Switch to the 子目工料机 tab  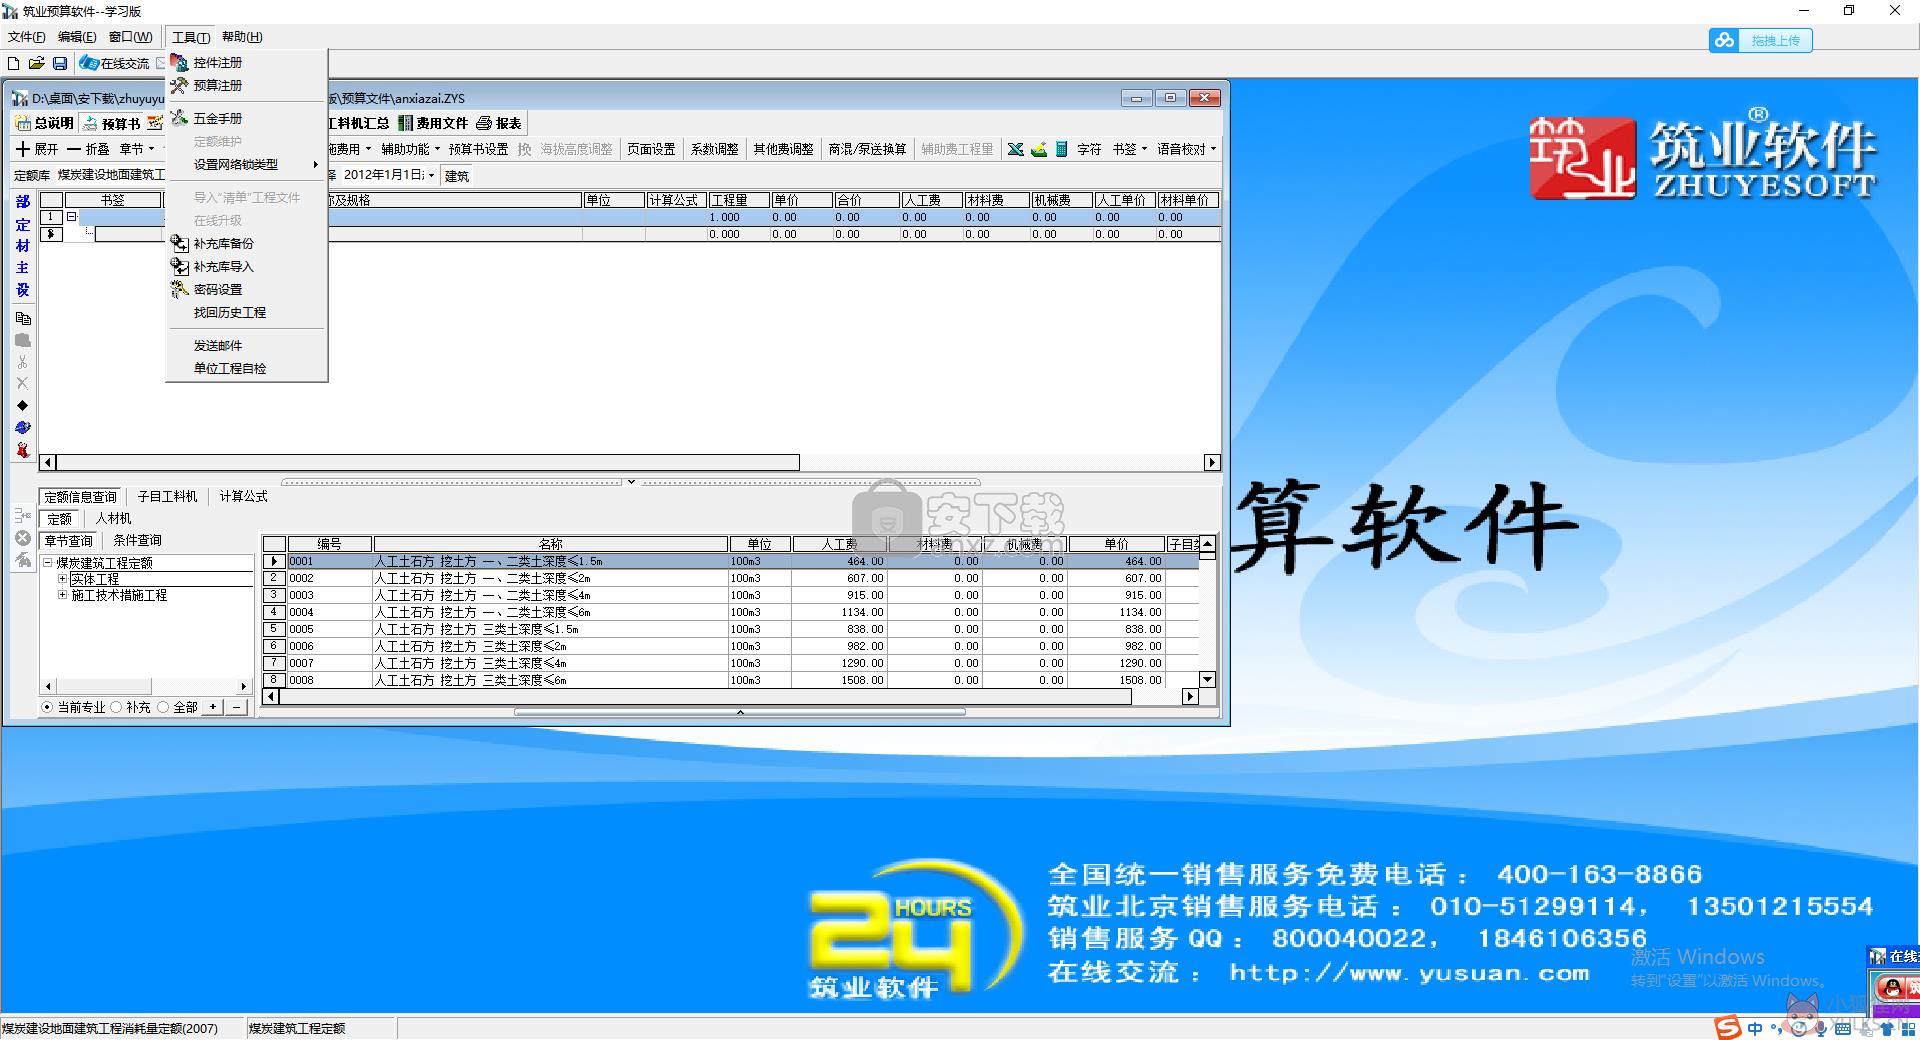[x=167, y=496]
